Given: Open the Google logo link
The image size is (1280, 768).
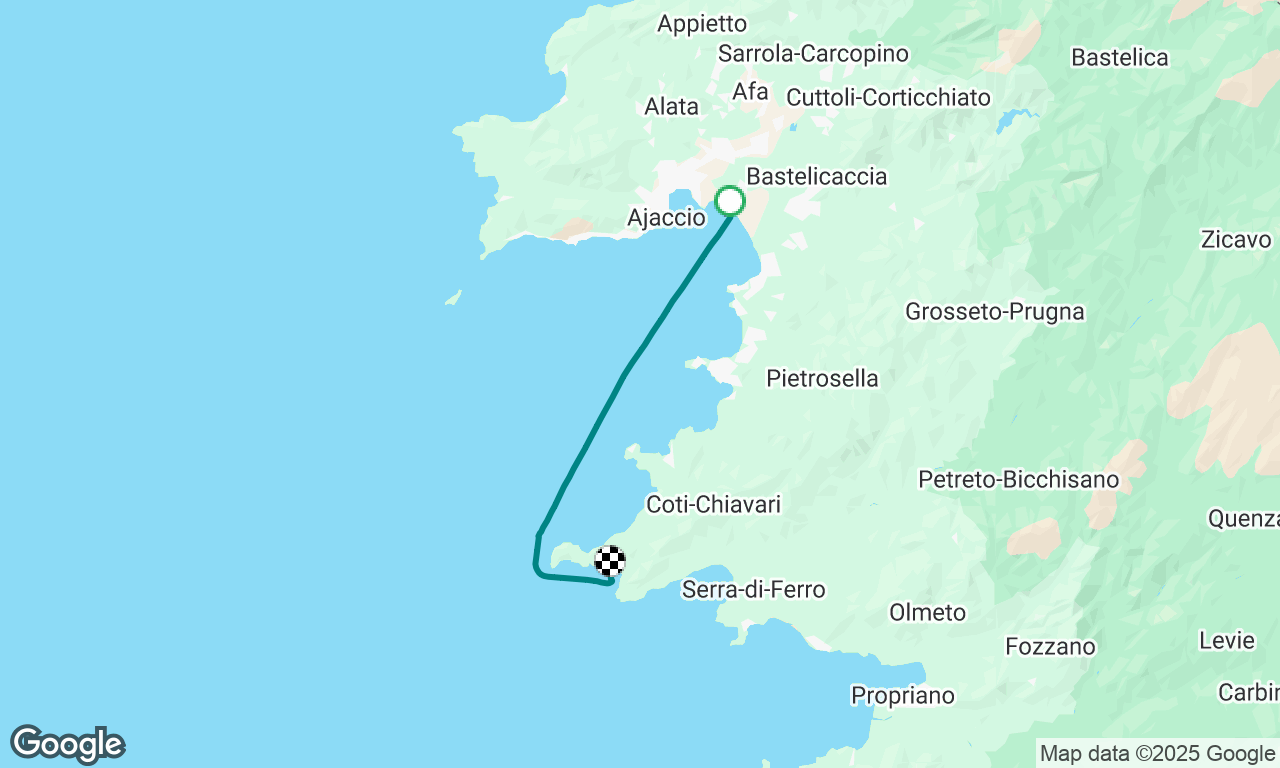Looking at the screenshot, I should coord(67,745).
